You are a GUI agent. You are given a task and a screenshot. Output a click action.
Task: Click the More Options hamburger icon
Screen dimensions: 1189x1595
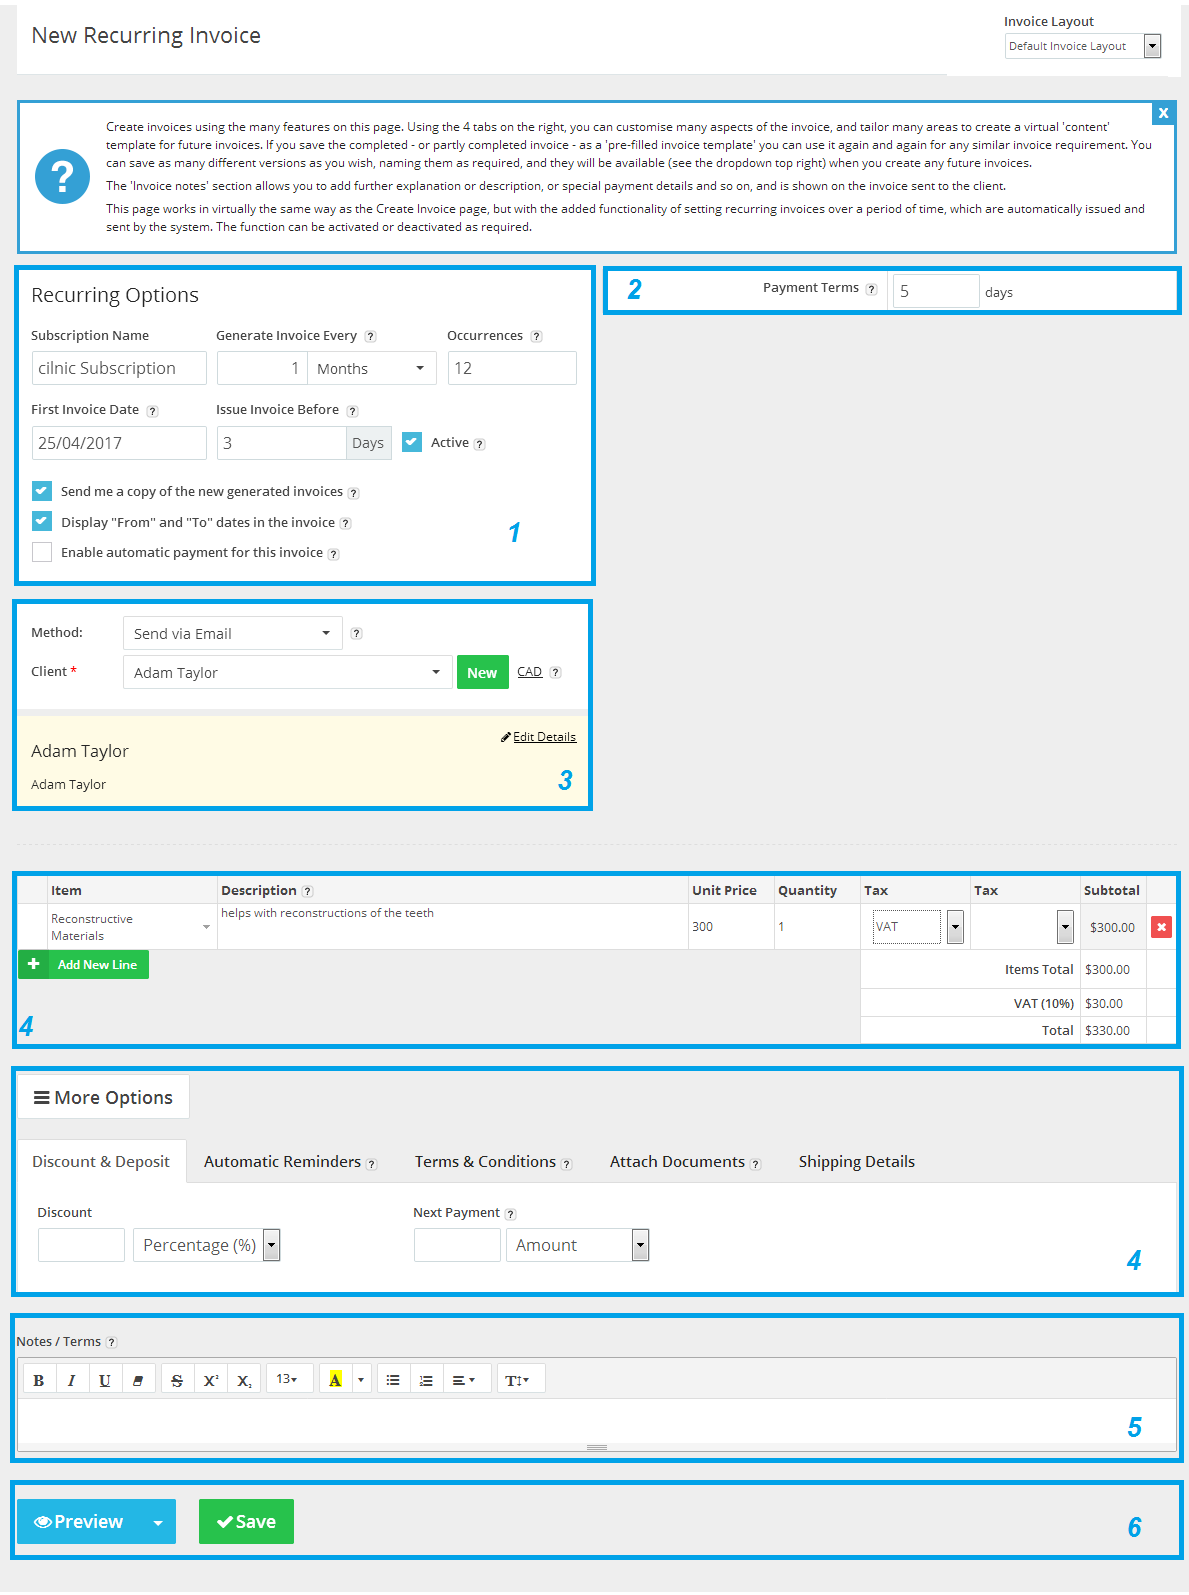click(42, 1097)
